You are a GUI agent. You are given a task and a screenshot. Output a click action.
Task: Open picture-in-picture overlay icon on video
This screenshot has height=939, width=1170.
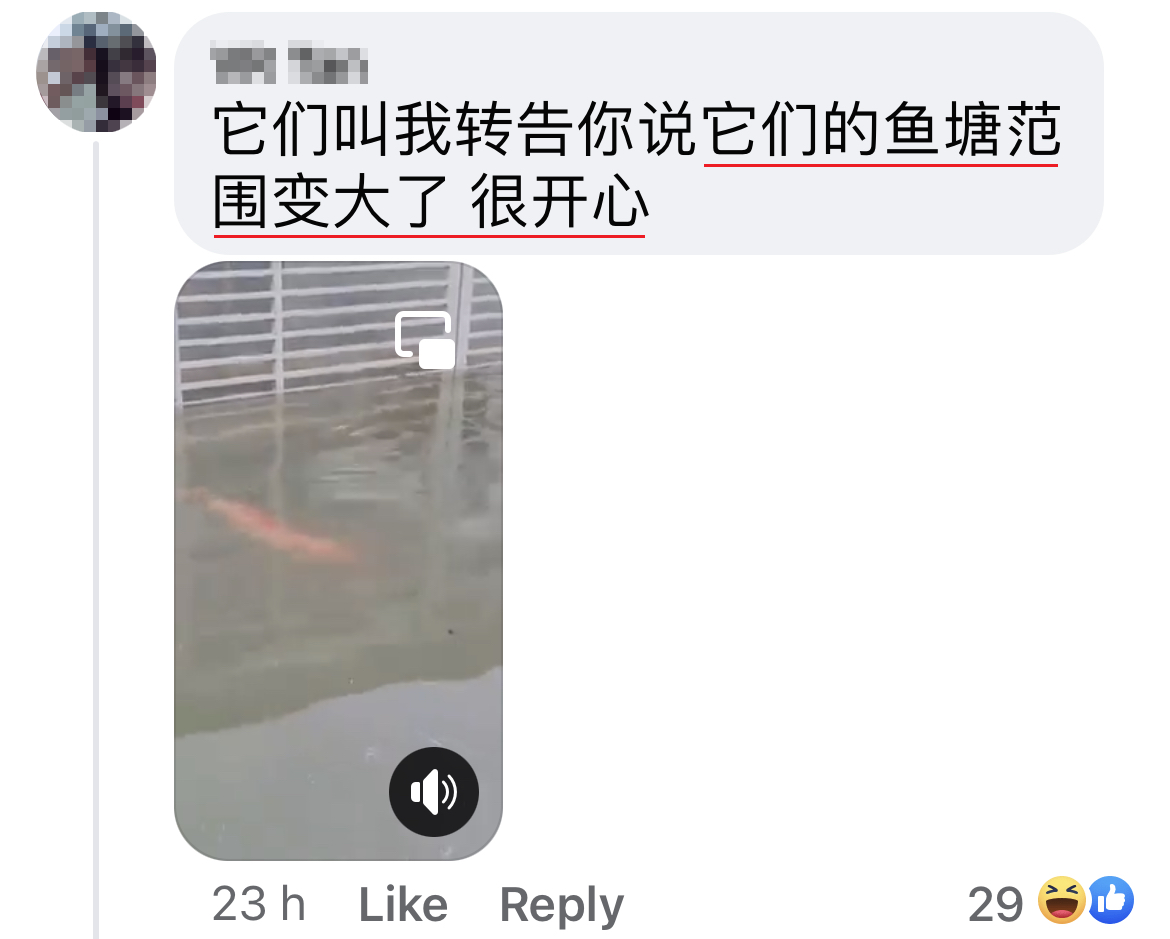[425, 340]
